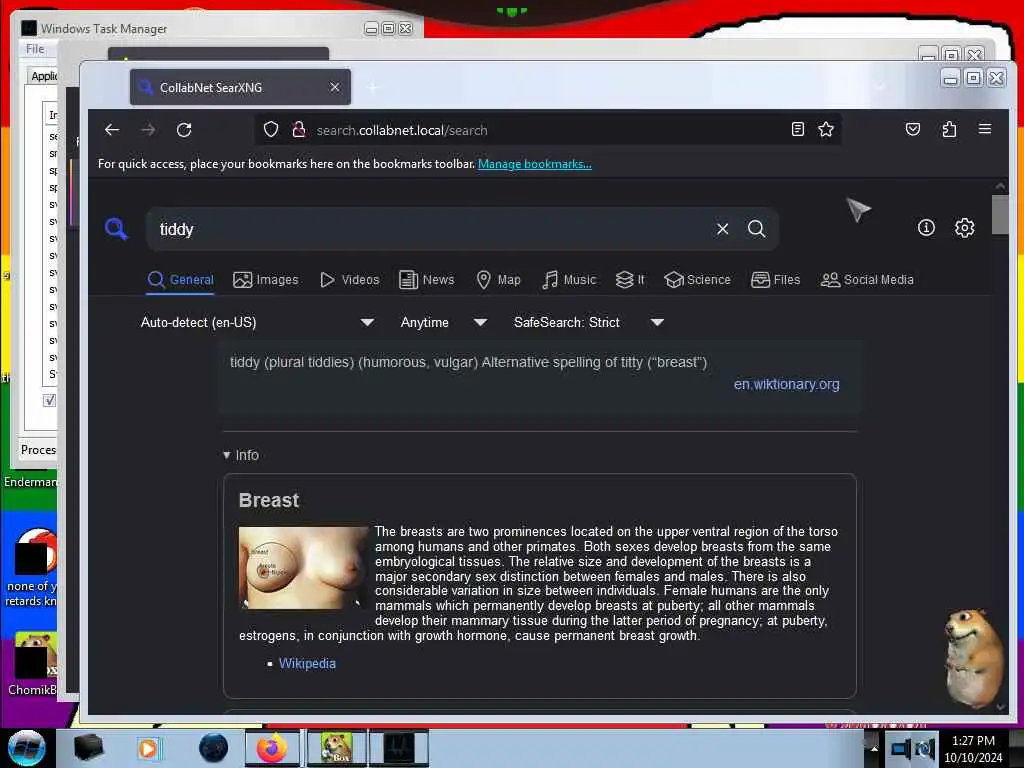Image resolution: width=1024 pixels, height=768 pixels.
Task: Open the en.wiktionary.org link
Action: (x=786, y=384)
